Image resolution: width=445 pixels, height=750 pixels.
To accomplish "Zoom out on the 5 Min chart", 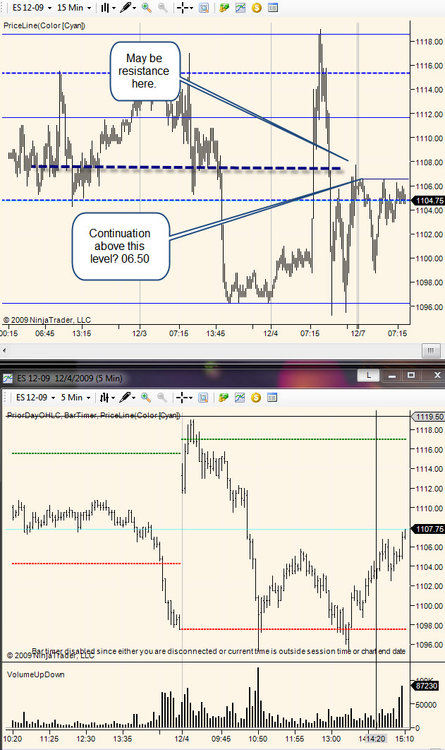I will coord(162,397).
